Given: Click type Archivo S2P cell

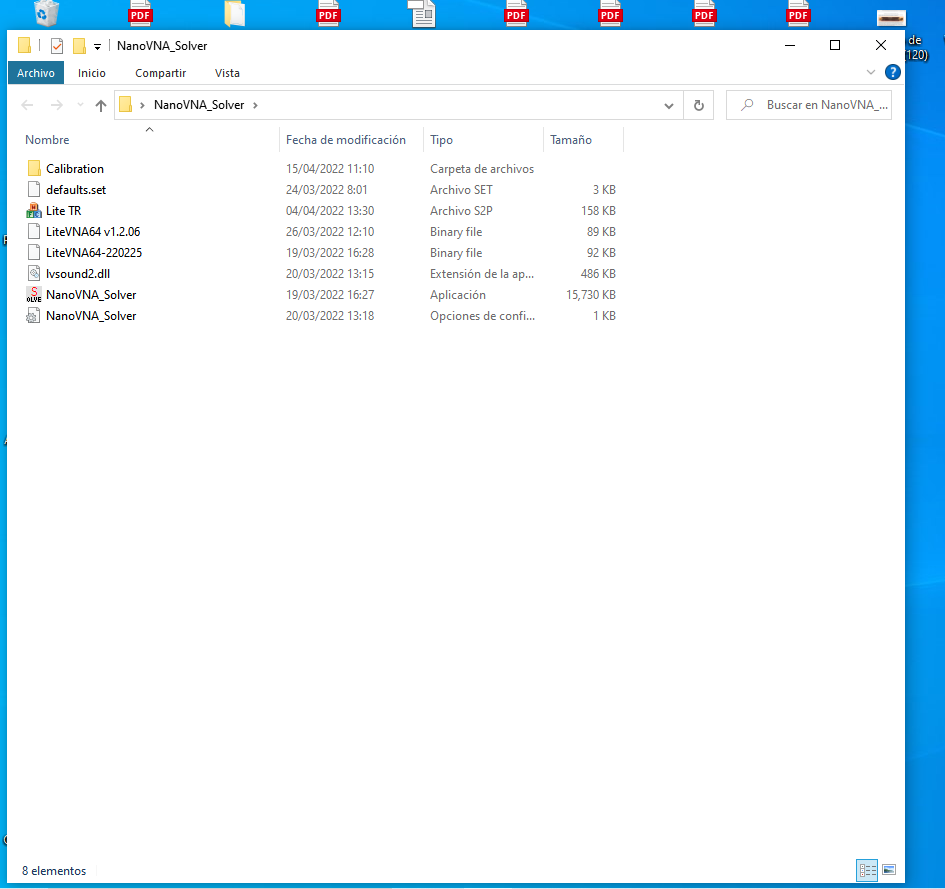Looking at the screenshot, I should (x=461, y=211).
